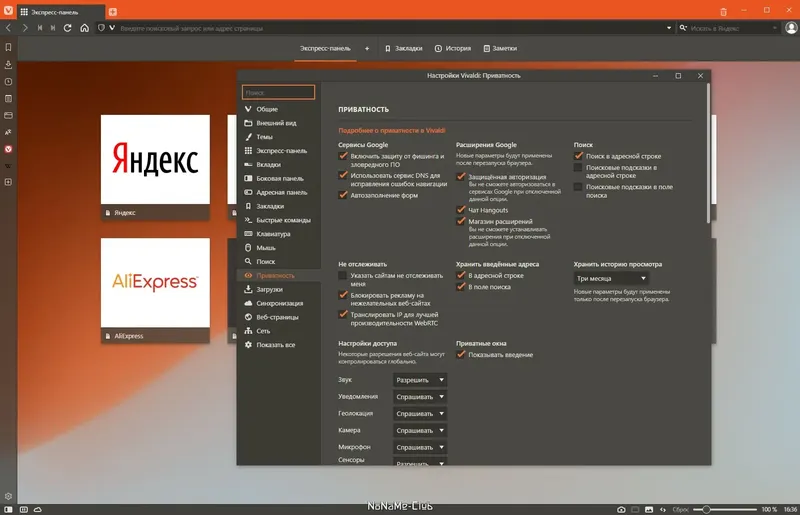The height and width of the screenshot is (515, 800).
Task: Switch to Экспресс-панель tab
Action: click(325, 48)
